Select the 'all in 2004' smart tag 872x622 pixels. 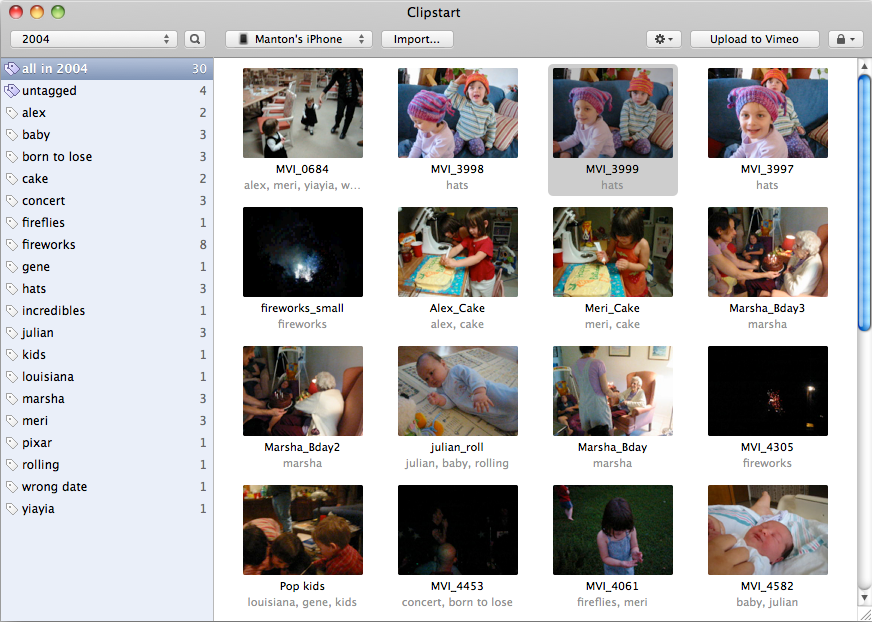55,69
